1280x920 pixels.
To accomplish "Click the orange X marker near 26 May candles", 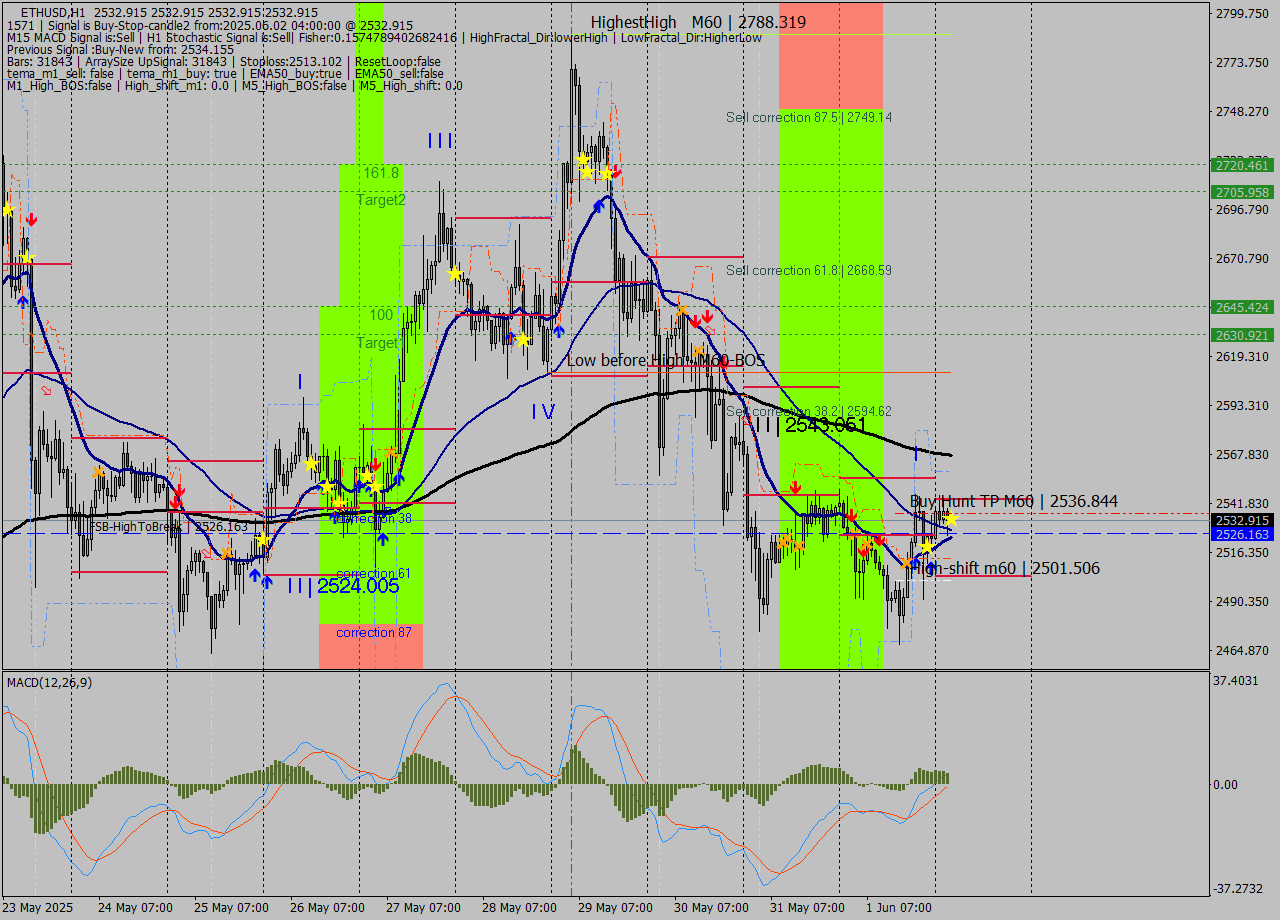I will (x=390, y=452).
